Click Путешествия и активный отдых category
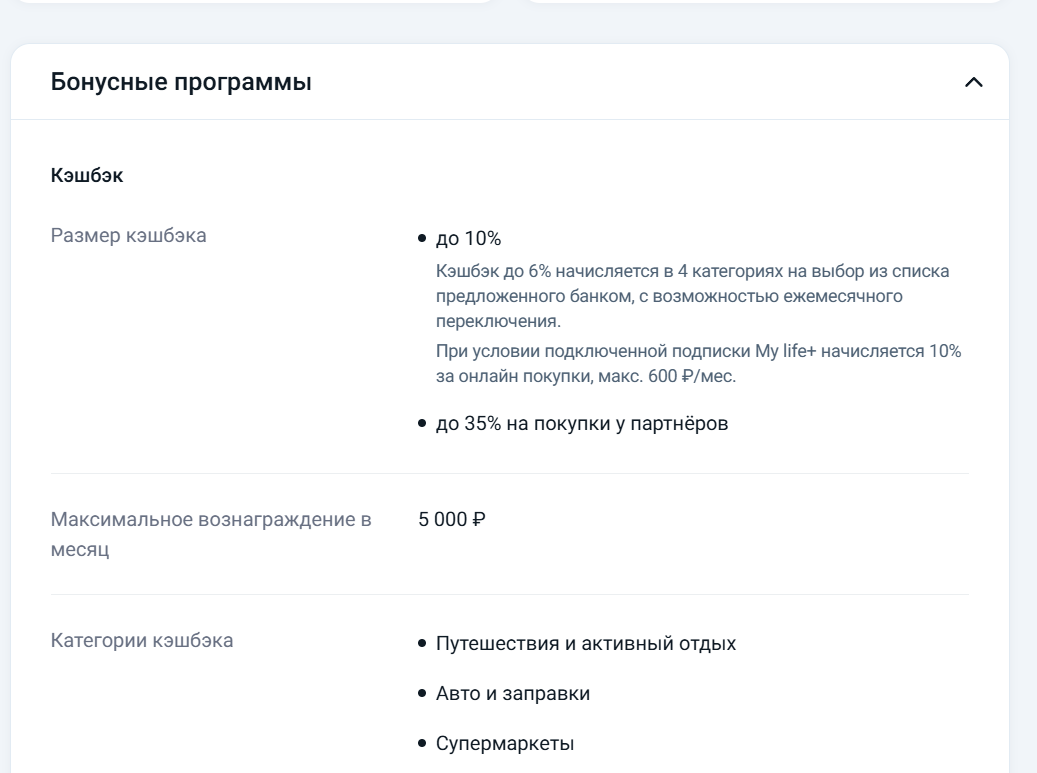This screenshot has height=773, width=1037. 586,643
